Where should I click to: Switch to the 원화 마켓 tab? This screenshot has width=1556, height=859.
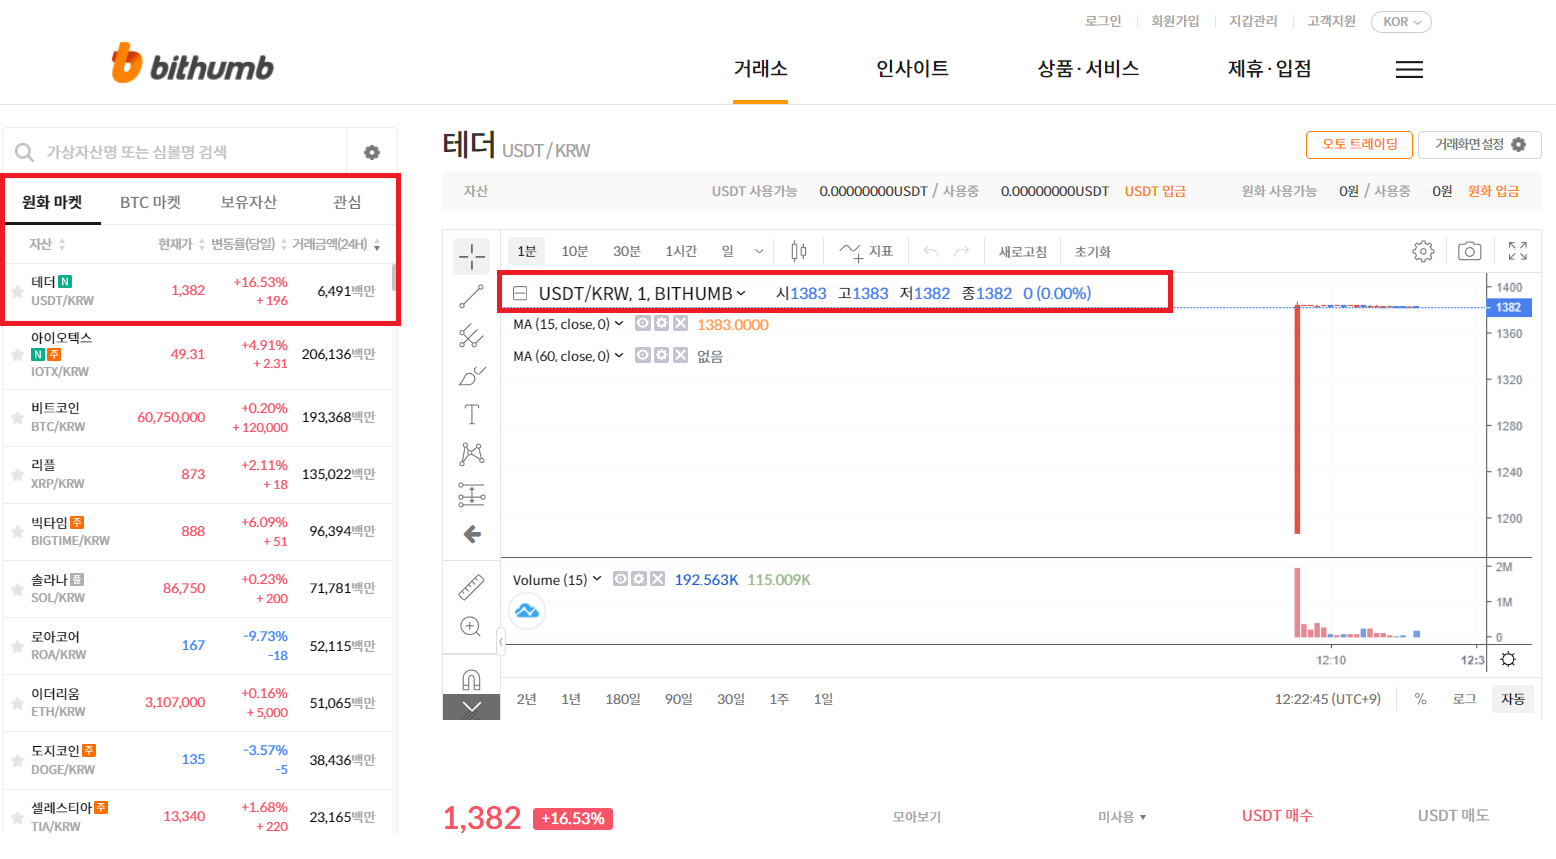pyautogui.click(x=52, y=202)
